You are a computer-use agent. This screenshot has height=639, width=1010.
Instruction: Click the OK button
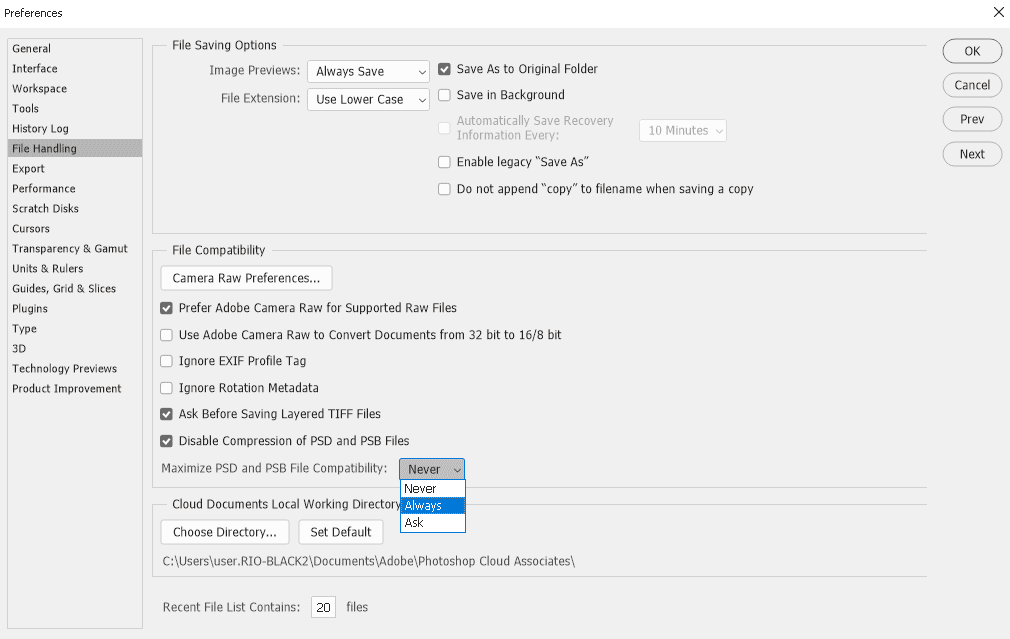click(972, 51)
